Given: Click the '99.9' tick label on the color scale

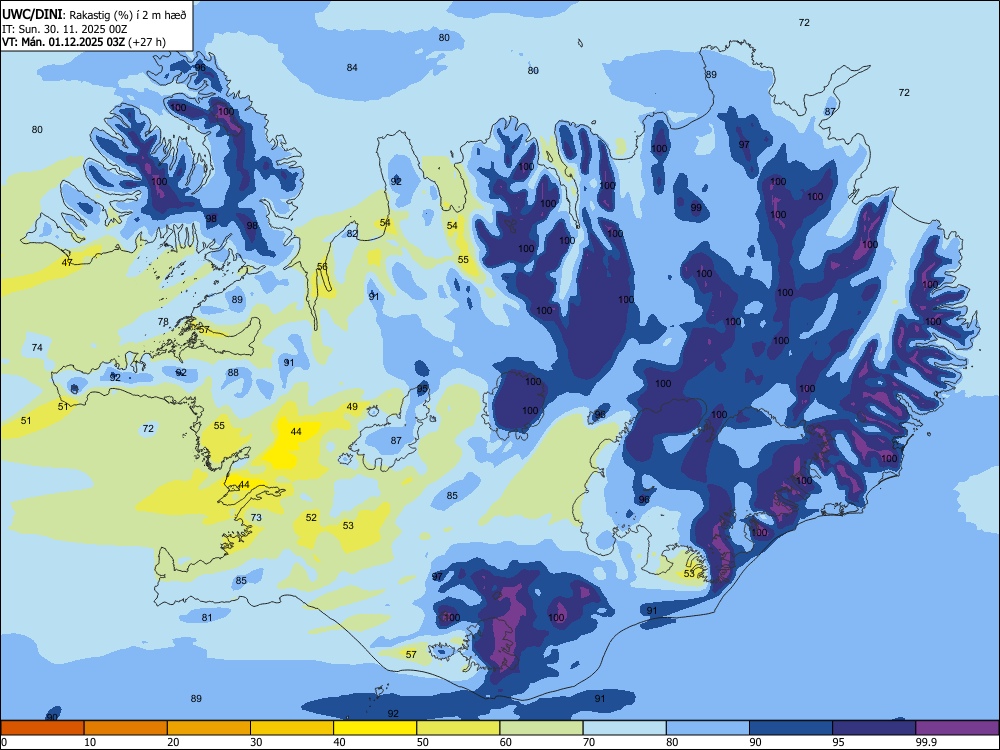Looking at the screenshot, I should 926,742.
